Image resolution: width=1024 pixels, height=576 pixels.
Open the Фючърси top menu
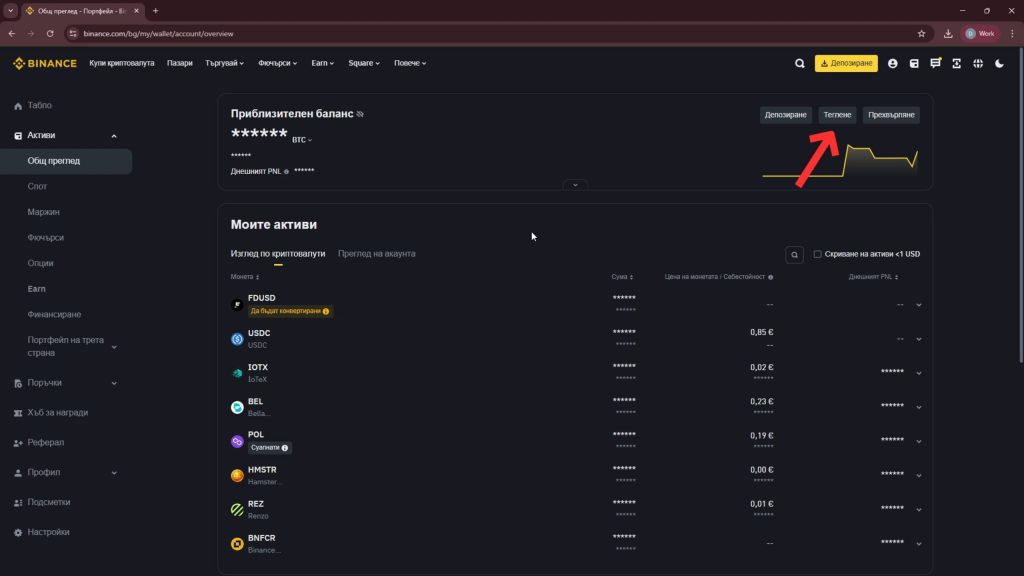pyautogui.click(x=278, y=63)
